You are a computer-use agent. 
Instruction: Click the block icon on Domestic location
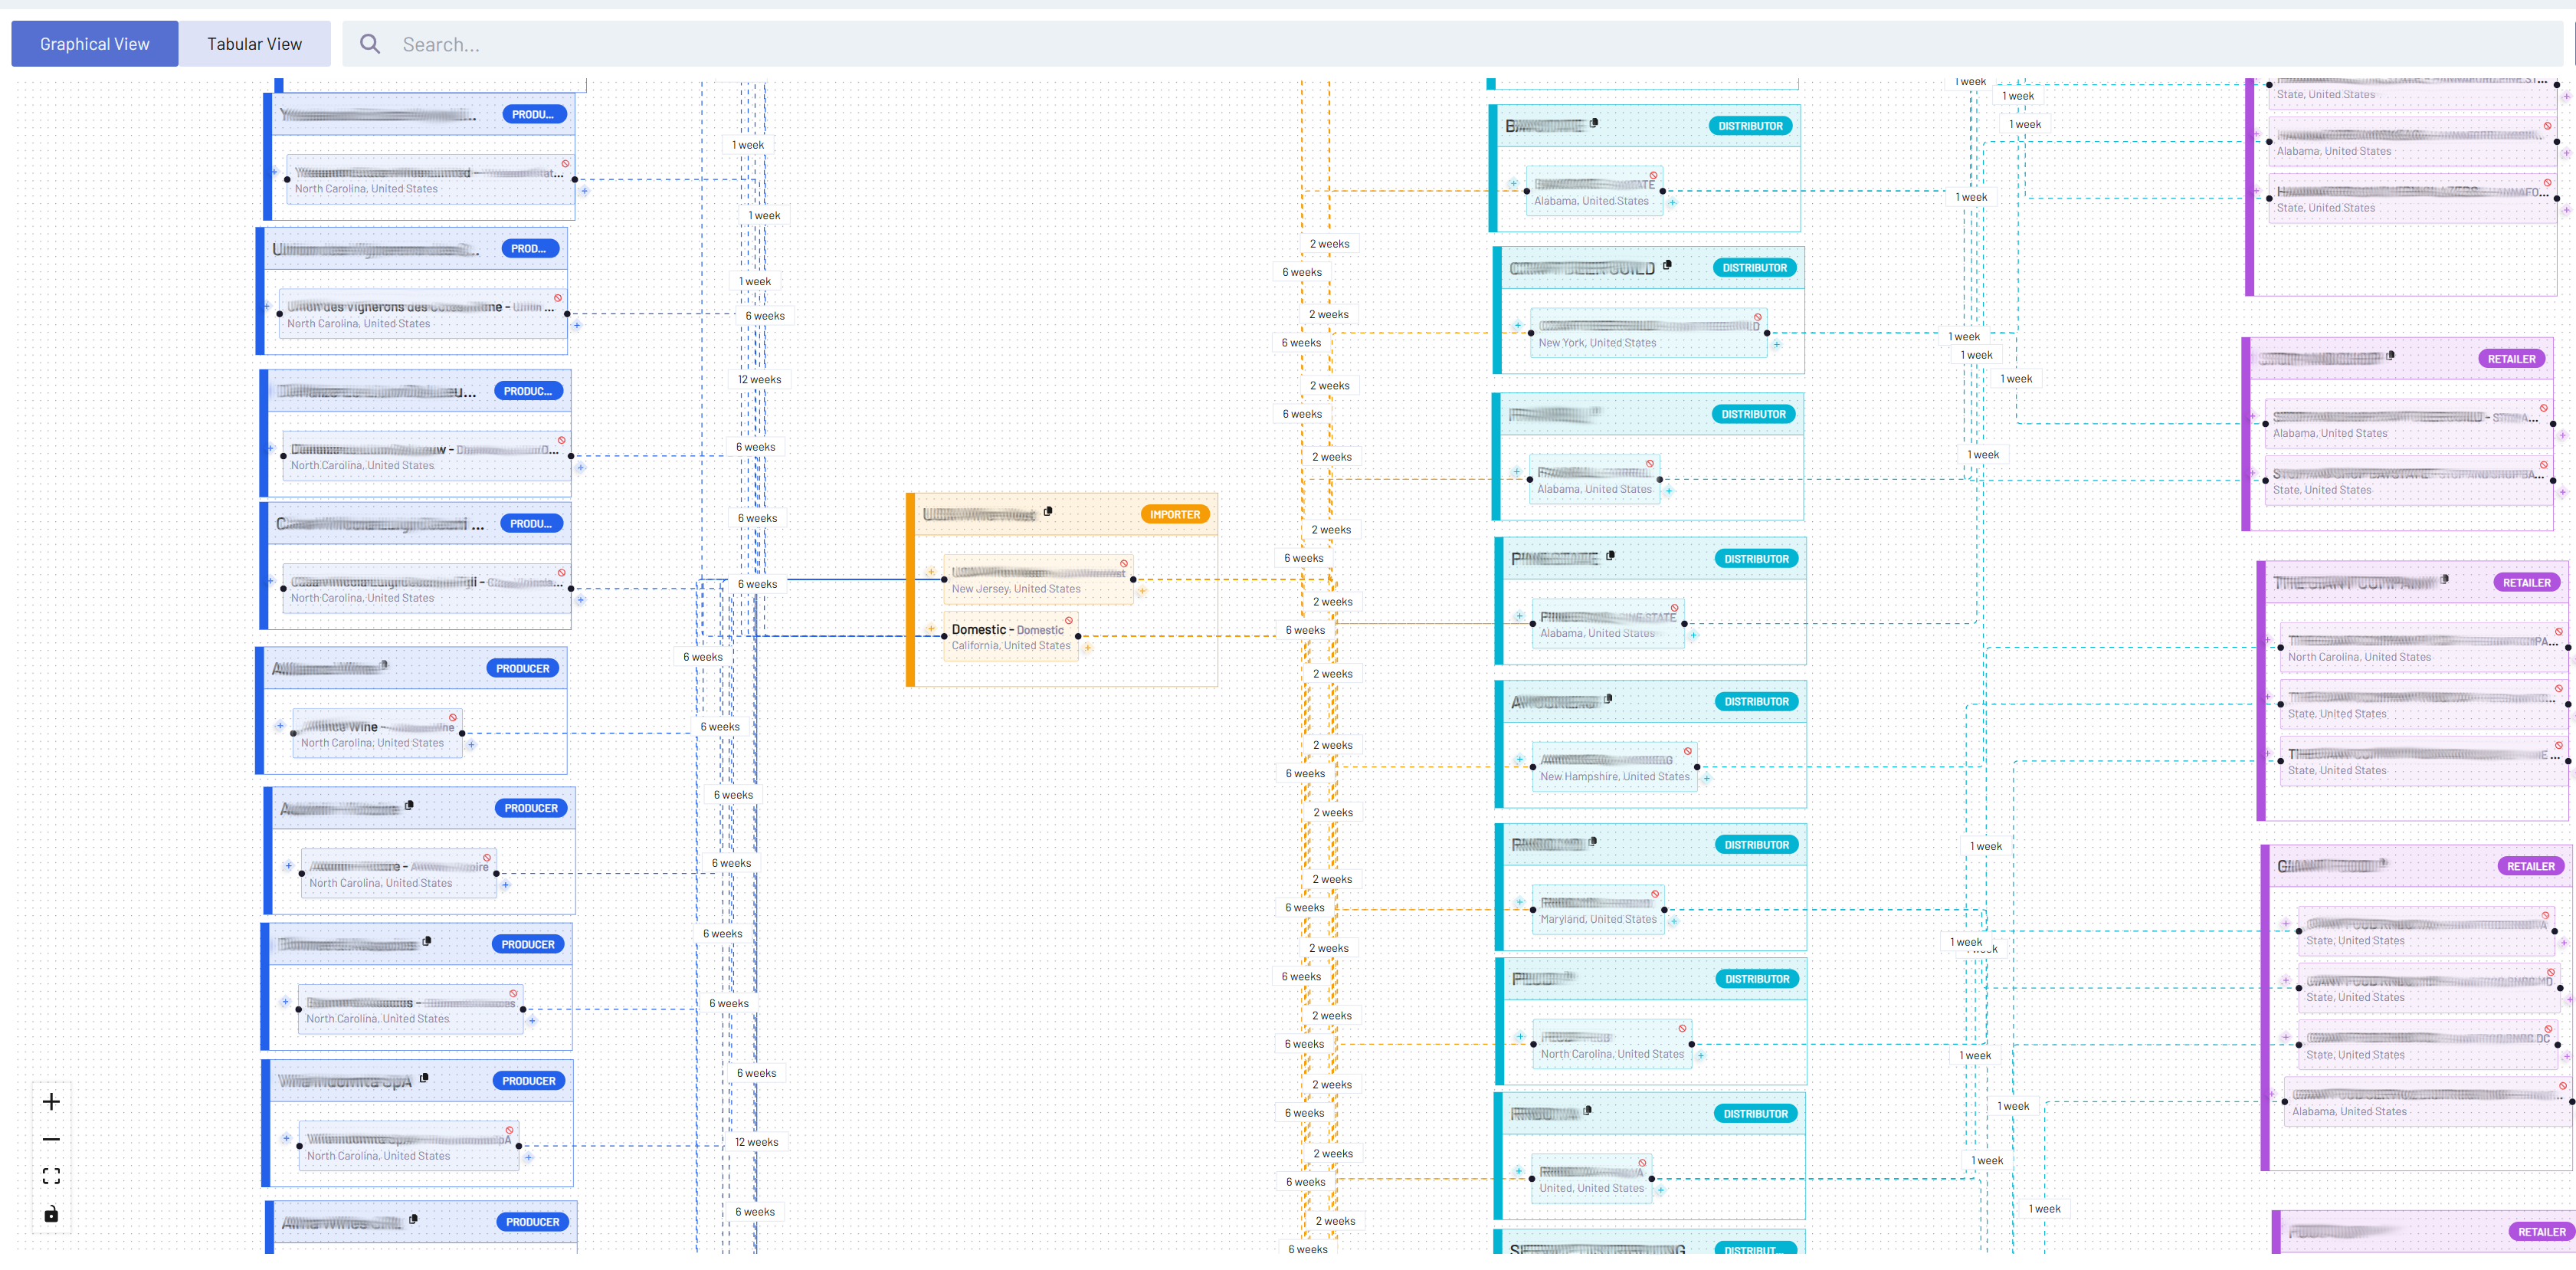[1069, 621]
